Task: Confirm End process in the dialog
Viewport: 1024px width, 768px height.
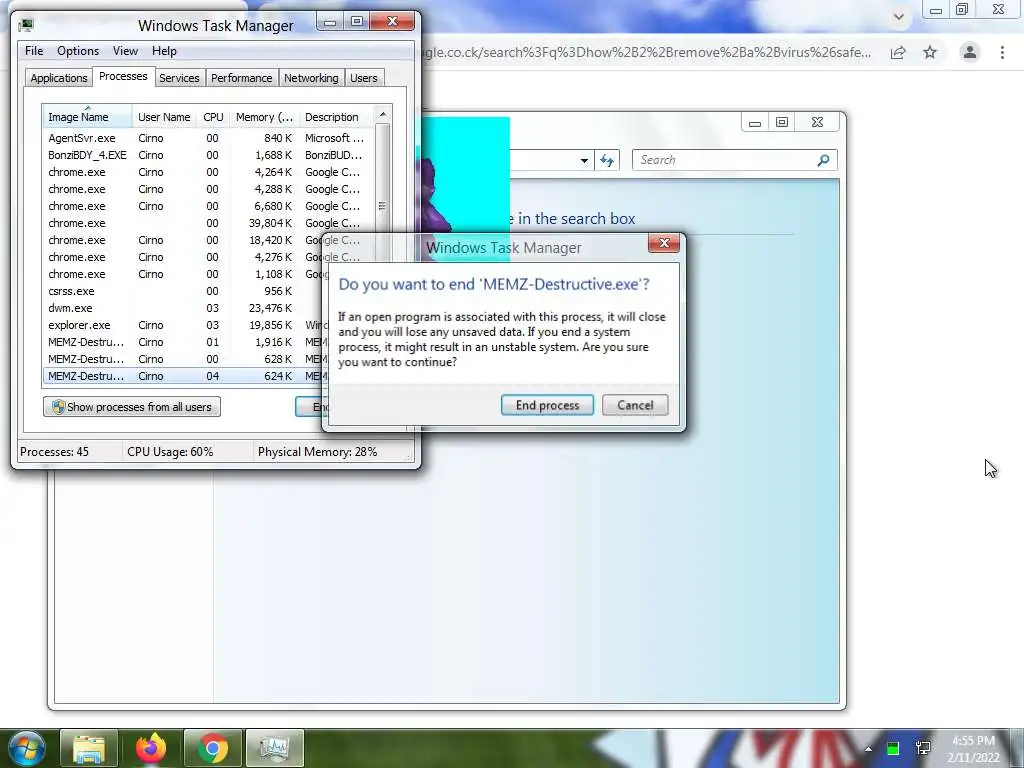Action: pos(547,405)
